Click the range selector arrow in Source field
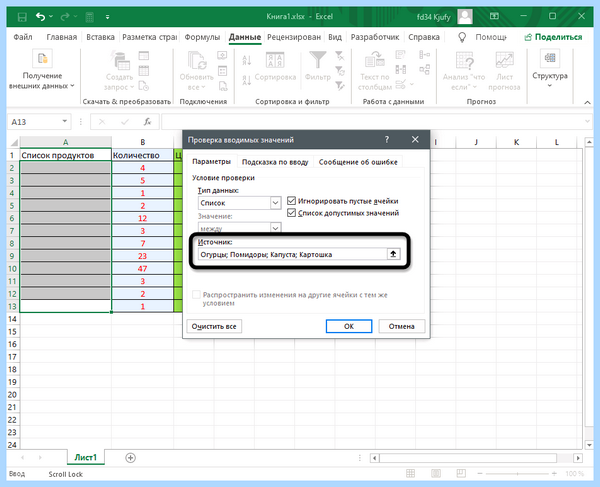Viewport: 600px width, 487px height. tap(393, 254)
